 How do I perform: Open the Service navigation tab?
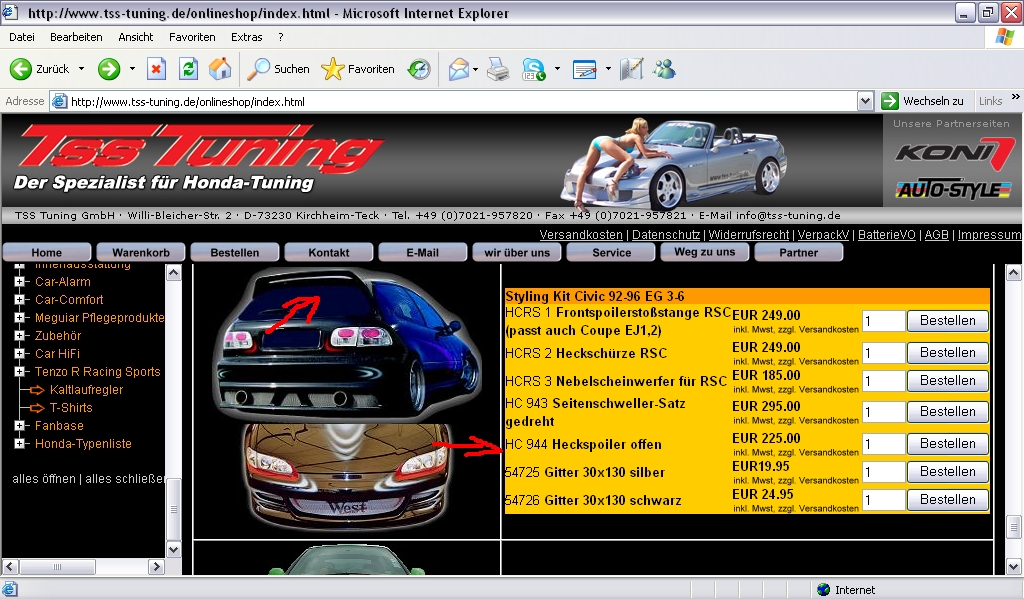pyautogui.click(x=611, y=253)
